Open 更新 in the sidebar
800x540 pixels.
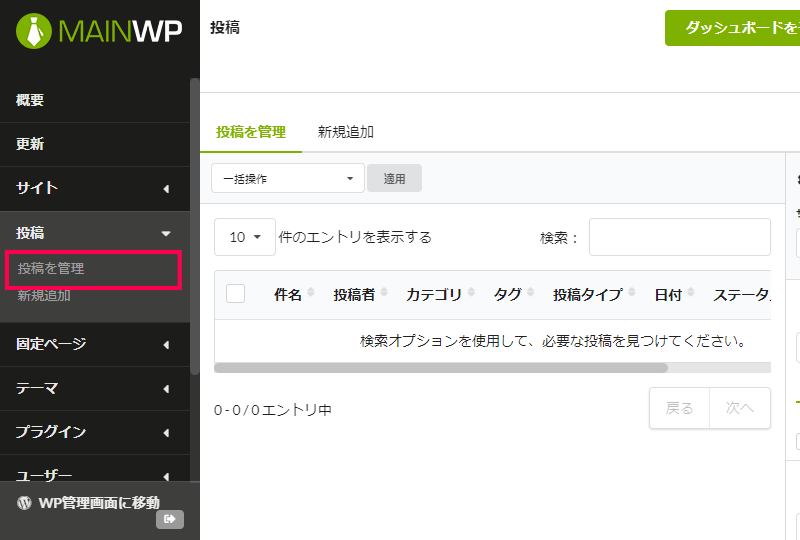95,144
